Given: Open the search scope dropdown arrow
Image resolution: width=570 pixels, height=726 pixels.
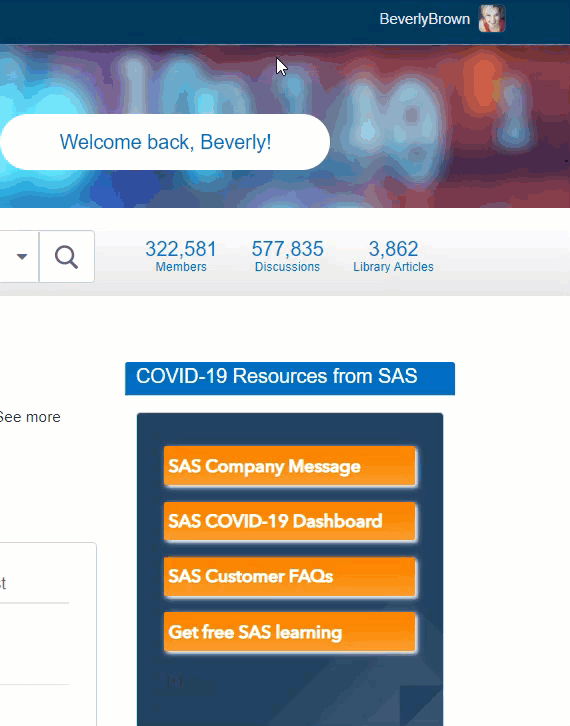Looking at the screenshot, I should (x=22, y=257).
